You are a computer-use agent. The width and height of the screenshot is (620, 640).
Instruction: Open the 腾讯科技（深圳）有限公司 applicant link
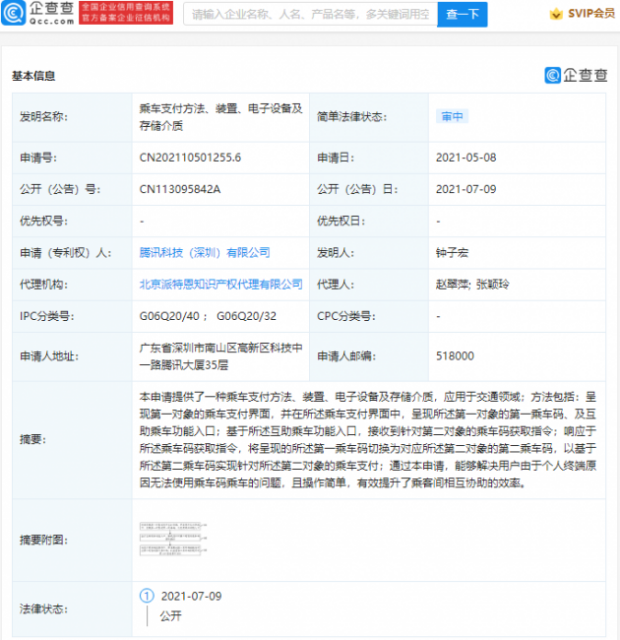point(204,253)
